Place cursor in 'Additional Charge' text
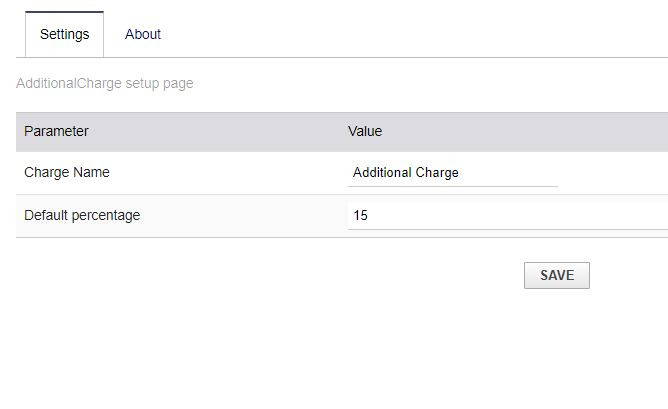 tap(406, 173)
